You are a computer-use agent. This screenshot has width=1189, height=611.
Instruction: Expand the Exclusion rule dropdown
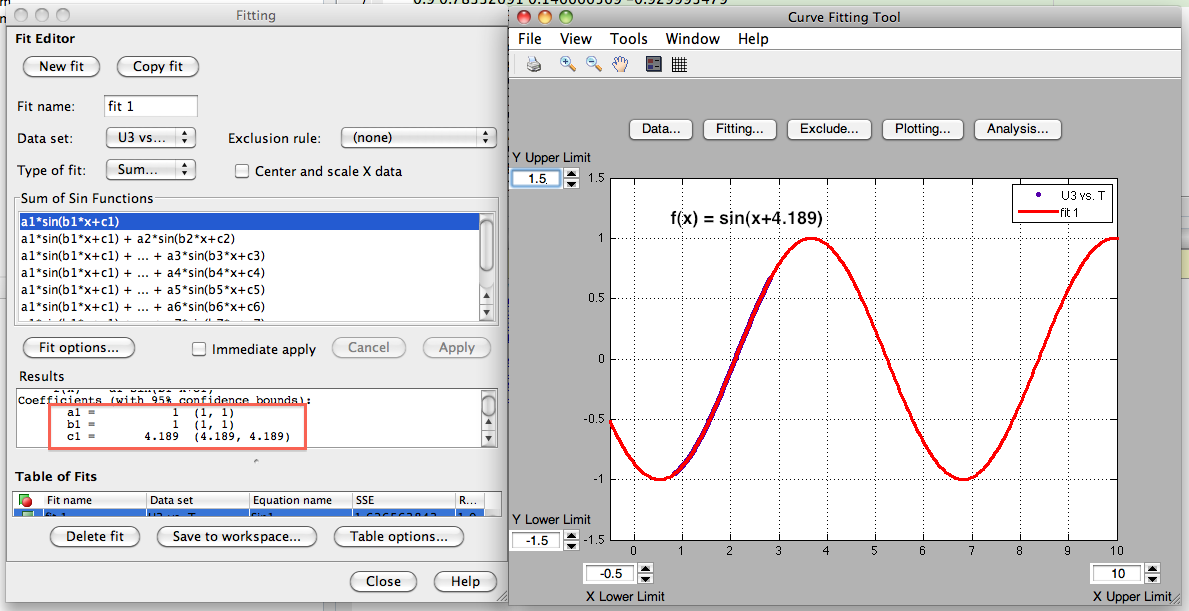[x=418, y=137]
